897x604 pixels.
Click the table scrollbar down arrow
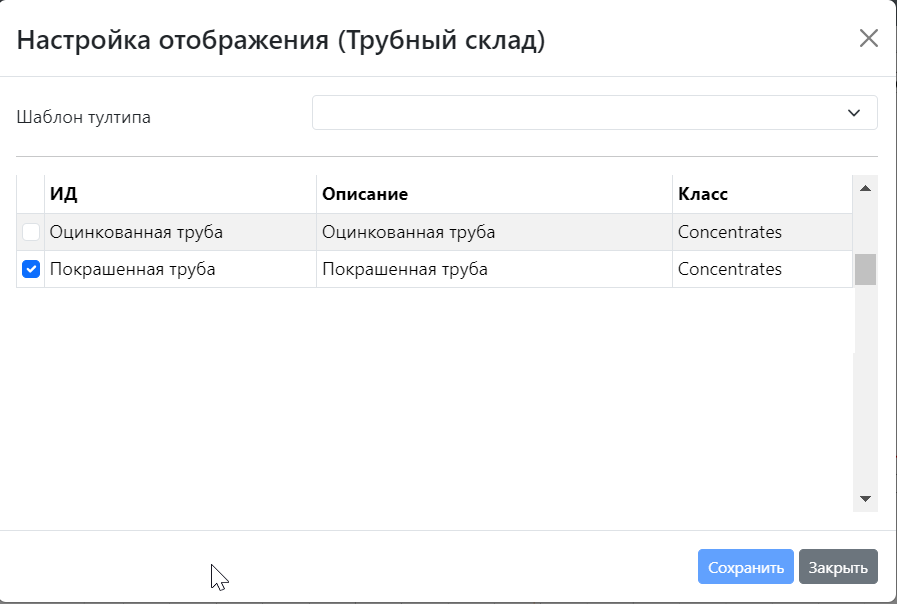(x=865, y=499)
